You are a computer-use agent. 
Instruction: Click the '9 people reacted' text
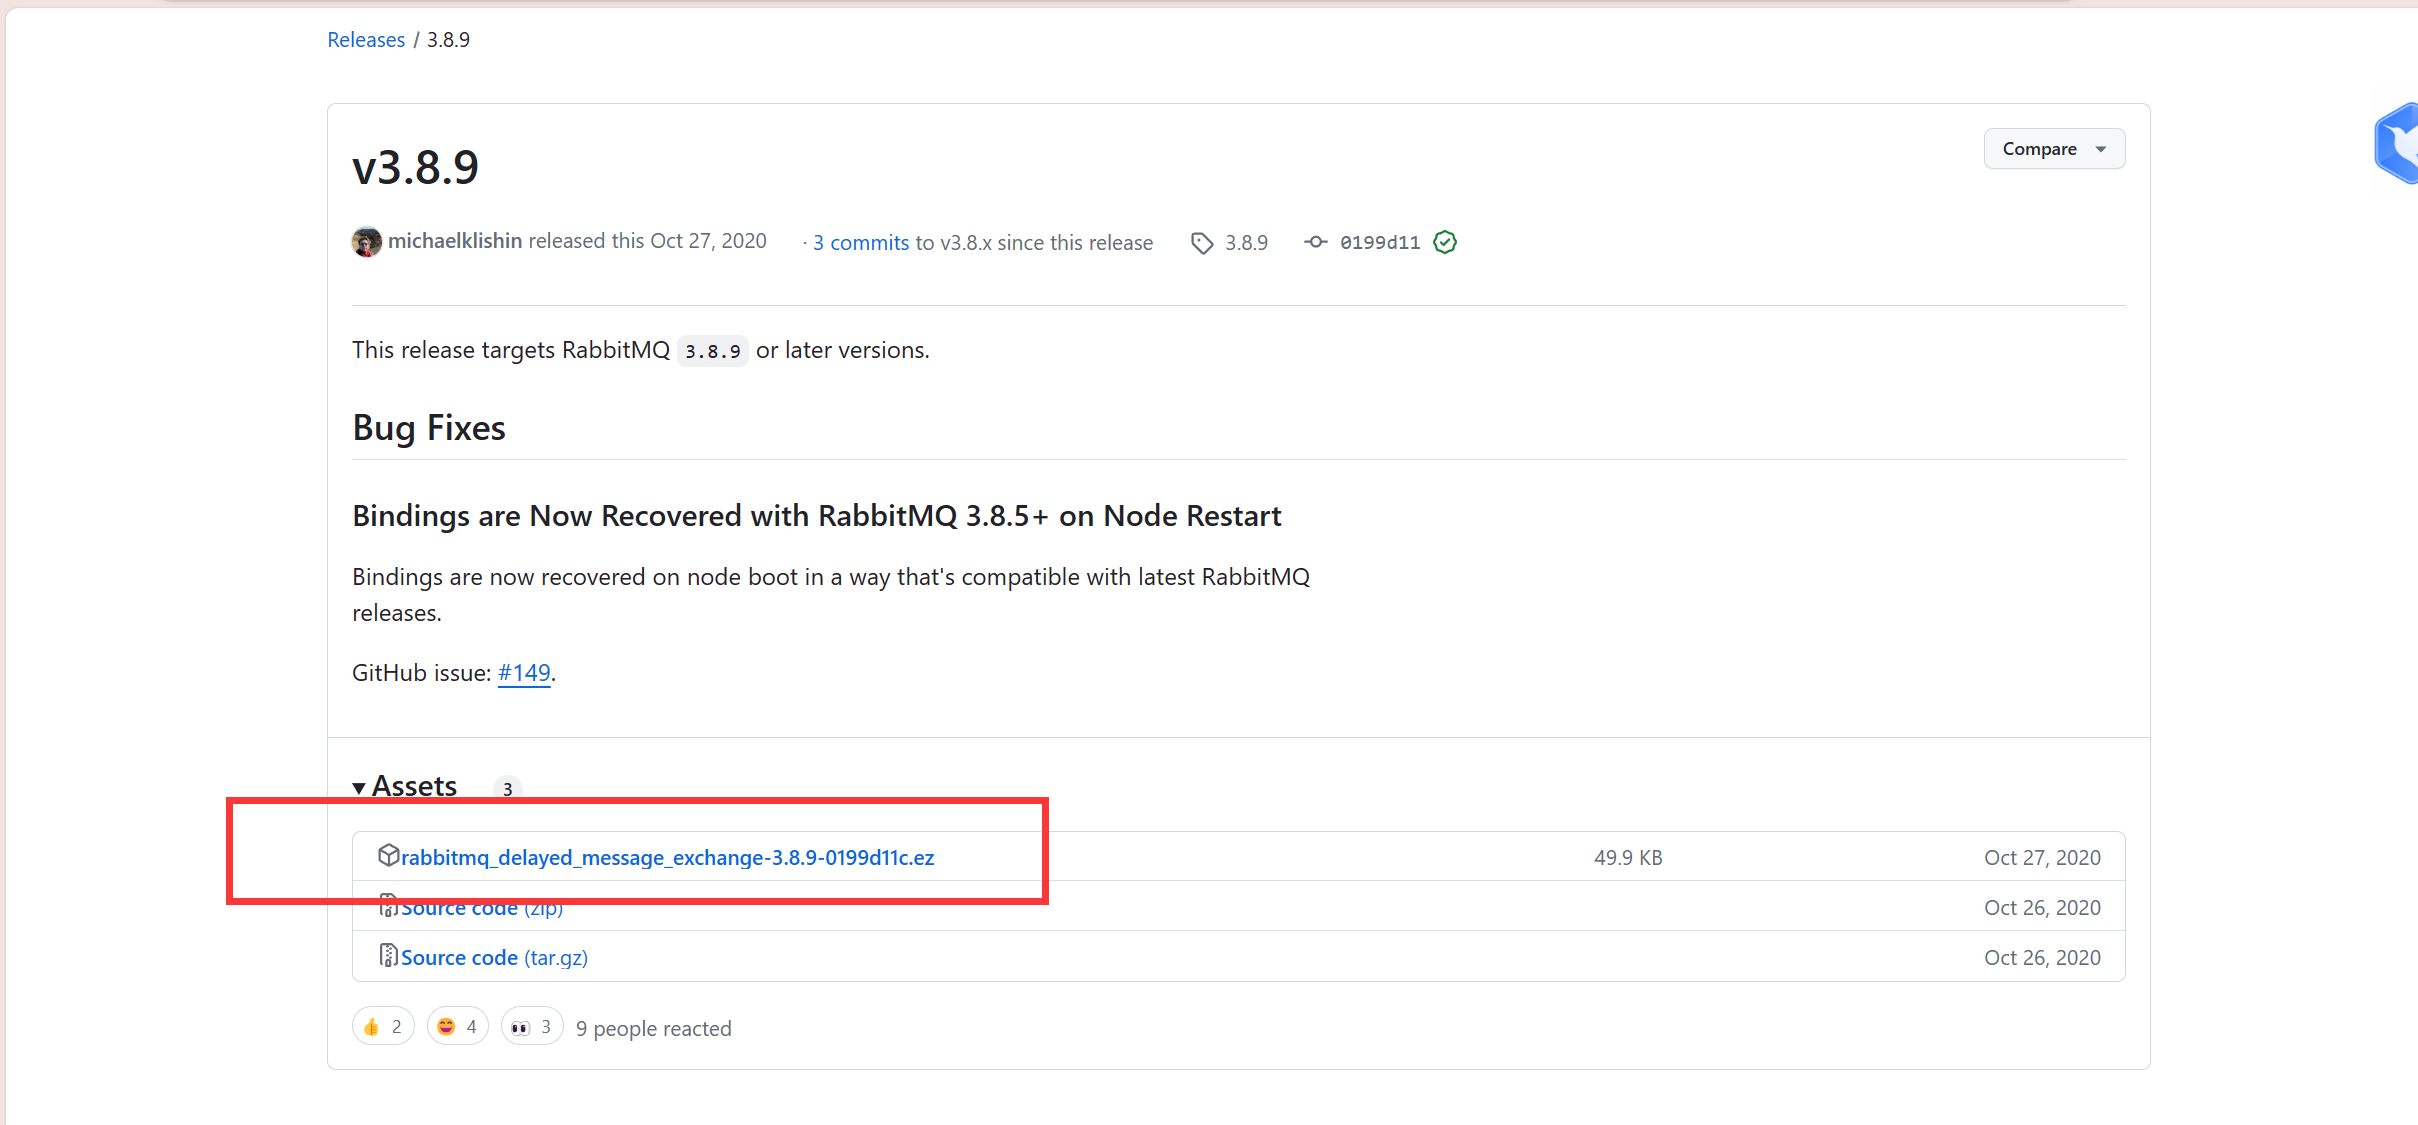(654, 1027)
